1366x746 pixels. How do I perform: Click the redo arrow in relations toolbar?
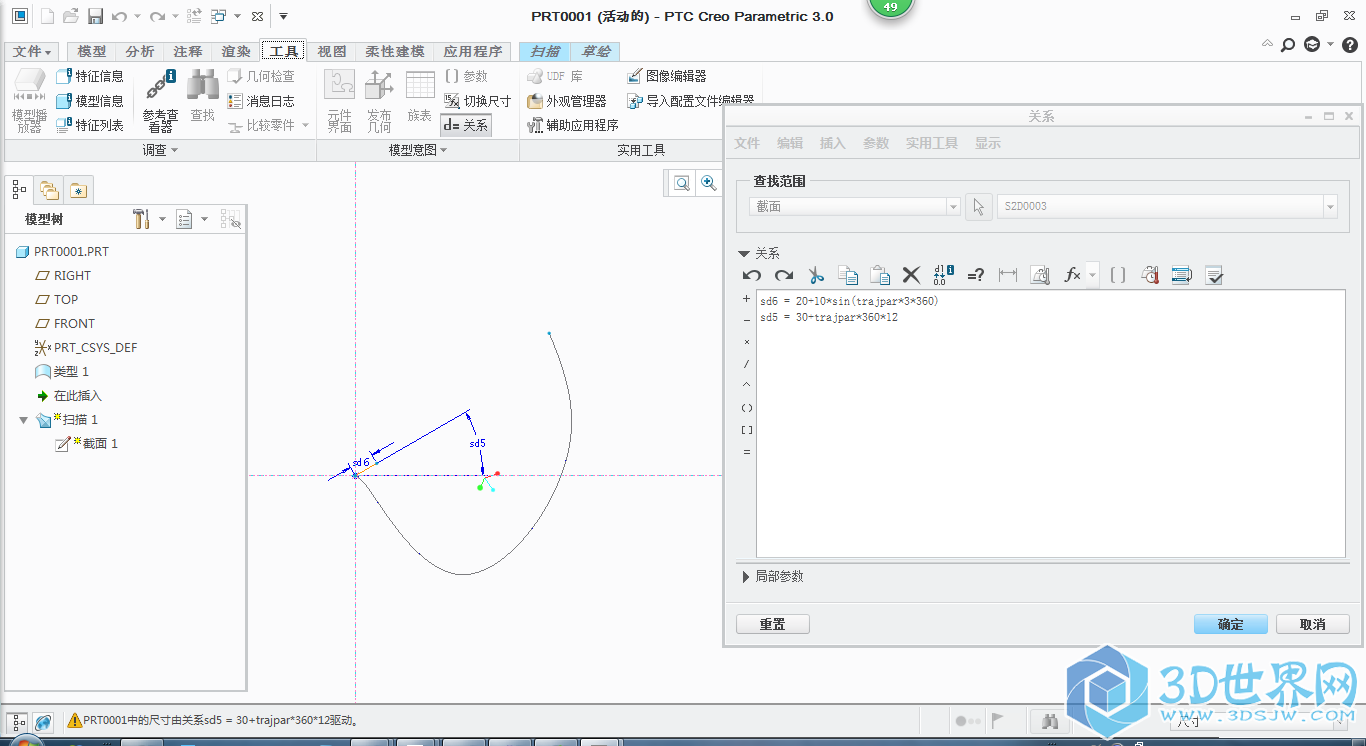(784, 275)
